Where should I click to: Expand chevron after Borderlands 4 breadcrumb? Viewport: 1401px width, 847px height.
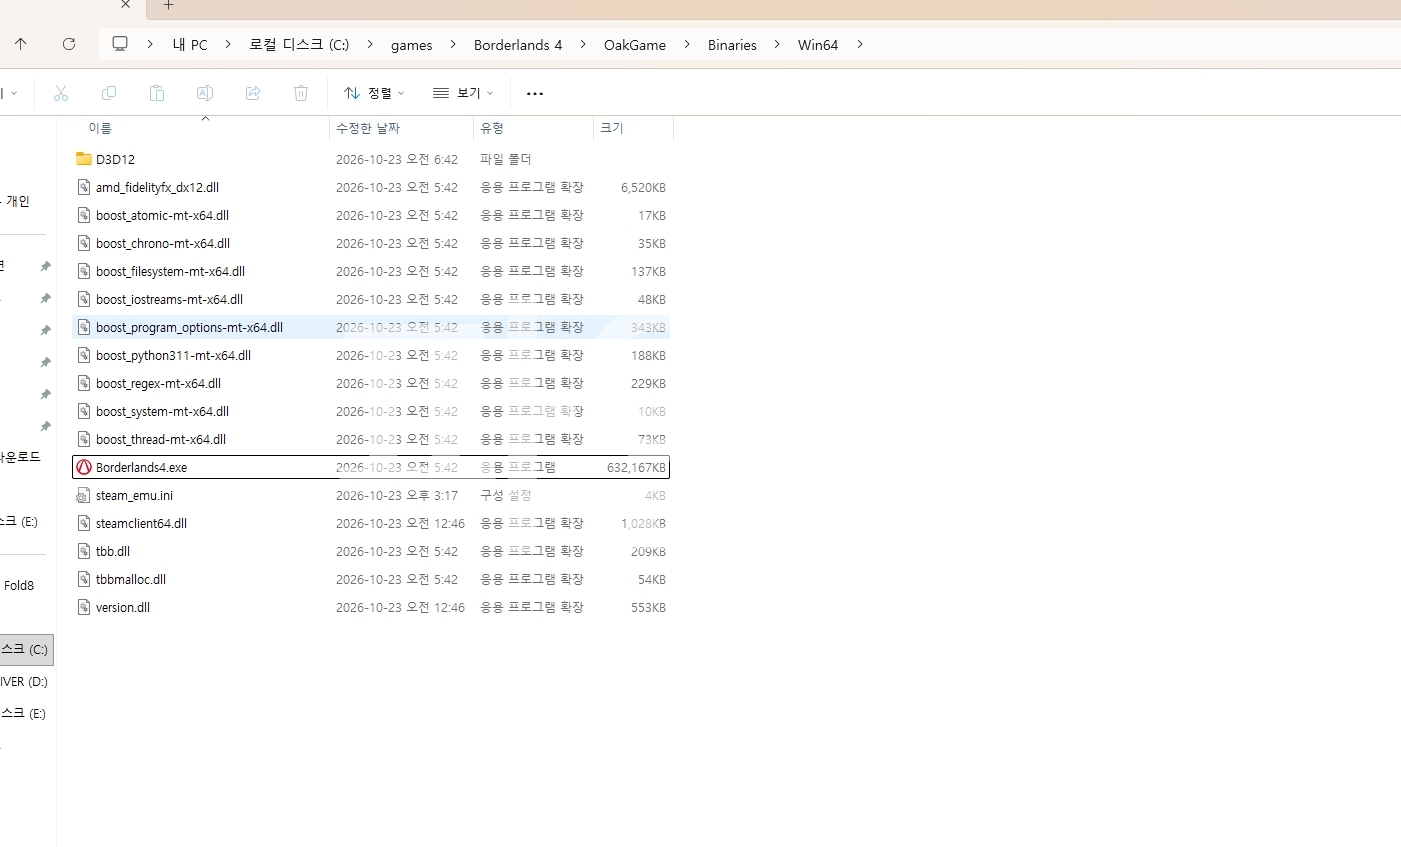583,44
